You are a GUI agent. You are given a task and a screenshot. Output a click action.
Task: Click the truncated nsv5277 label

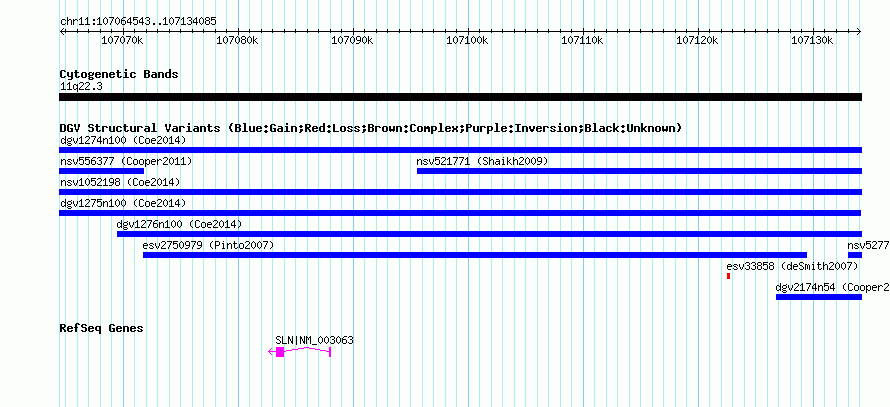click(x=868, y=245)
